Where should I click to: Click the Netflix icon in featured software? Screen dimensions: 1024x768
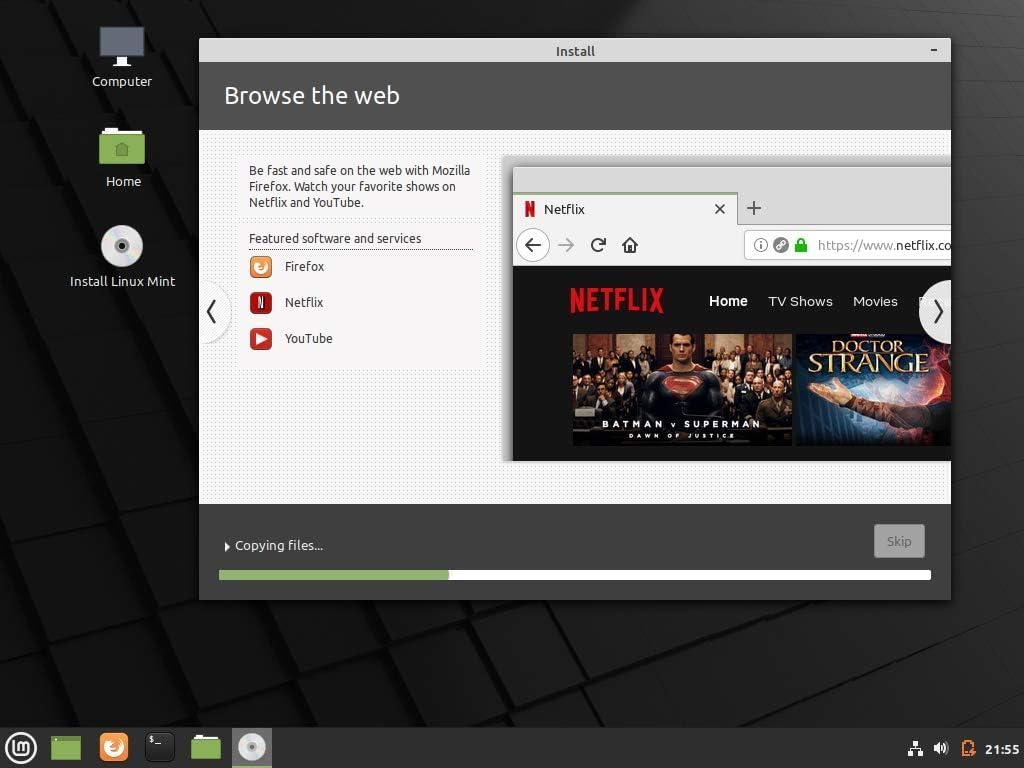click(261, 302)
